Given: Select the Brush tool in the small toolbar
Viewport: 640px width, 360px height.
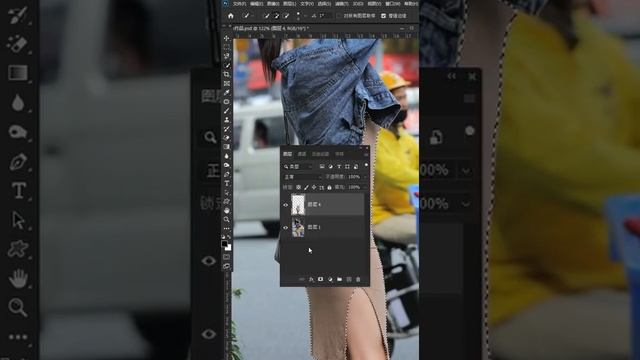Looking at the screenshot, I should 227,111.
